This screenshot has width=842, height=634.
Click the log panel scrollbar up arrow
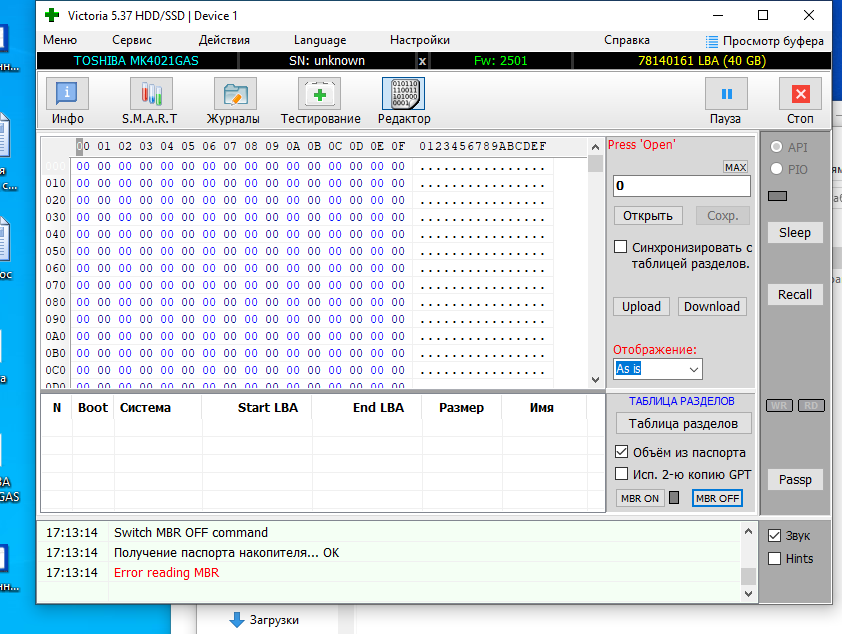coord(749,531)
